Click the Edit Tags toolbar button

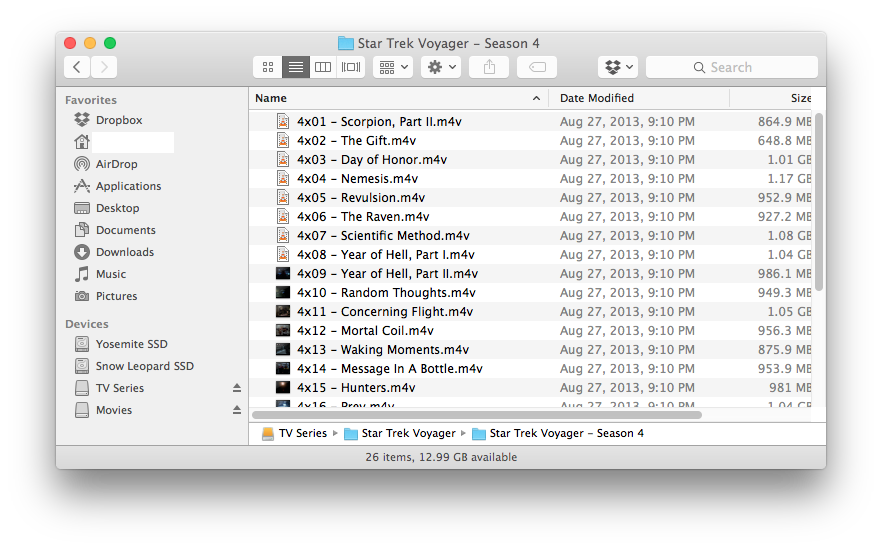coord(537,68)
